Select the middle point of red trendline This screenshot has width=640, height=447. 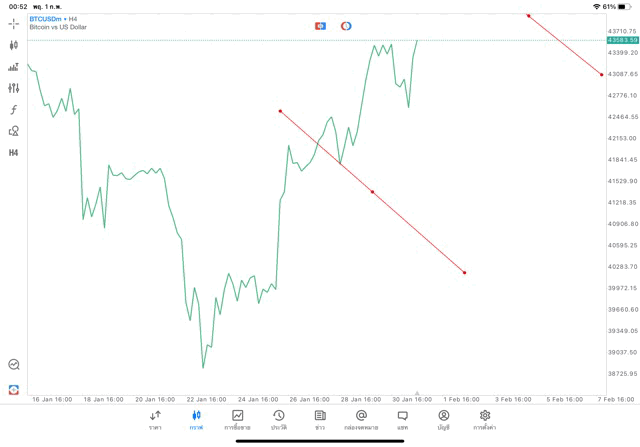tap(373, 191)
